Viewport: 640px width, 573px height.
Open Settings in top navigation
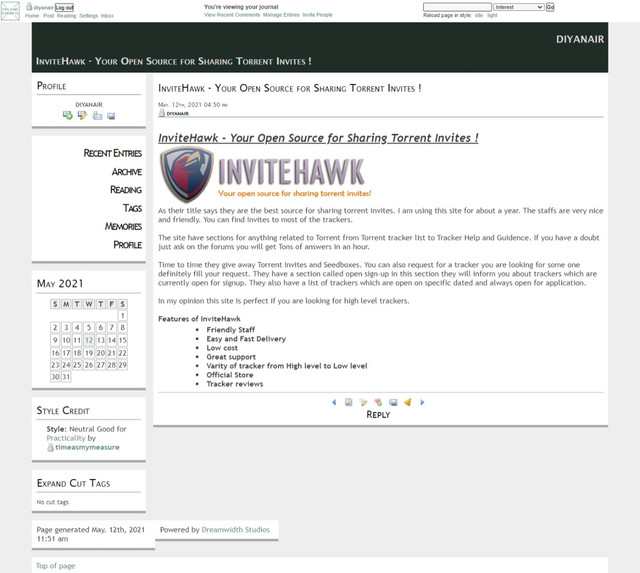[89, 16]
